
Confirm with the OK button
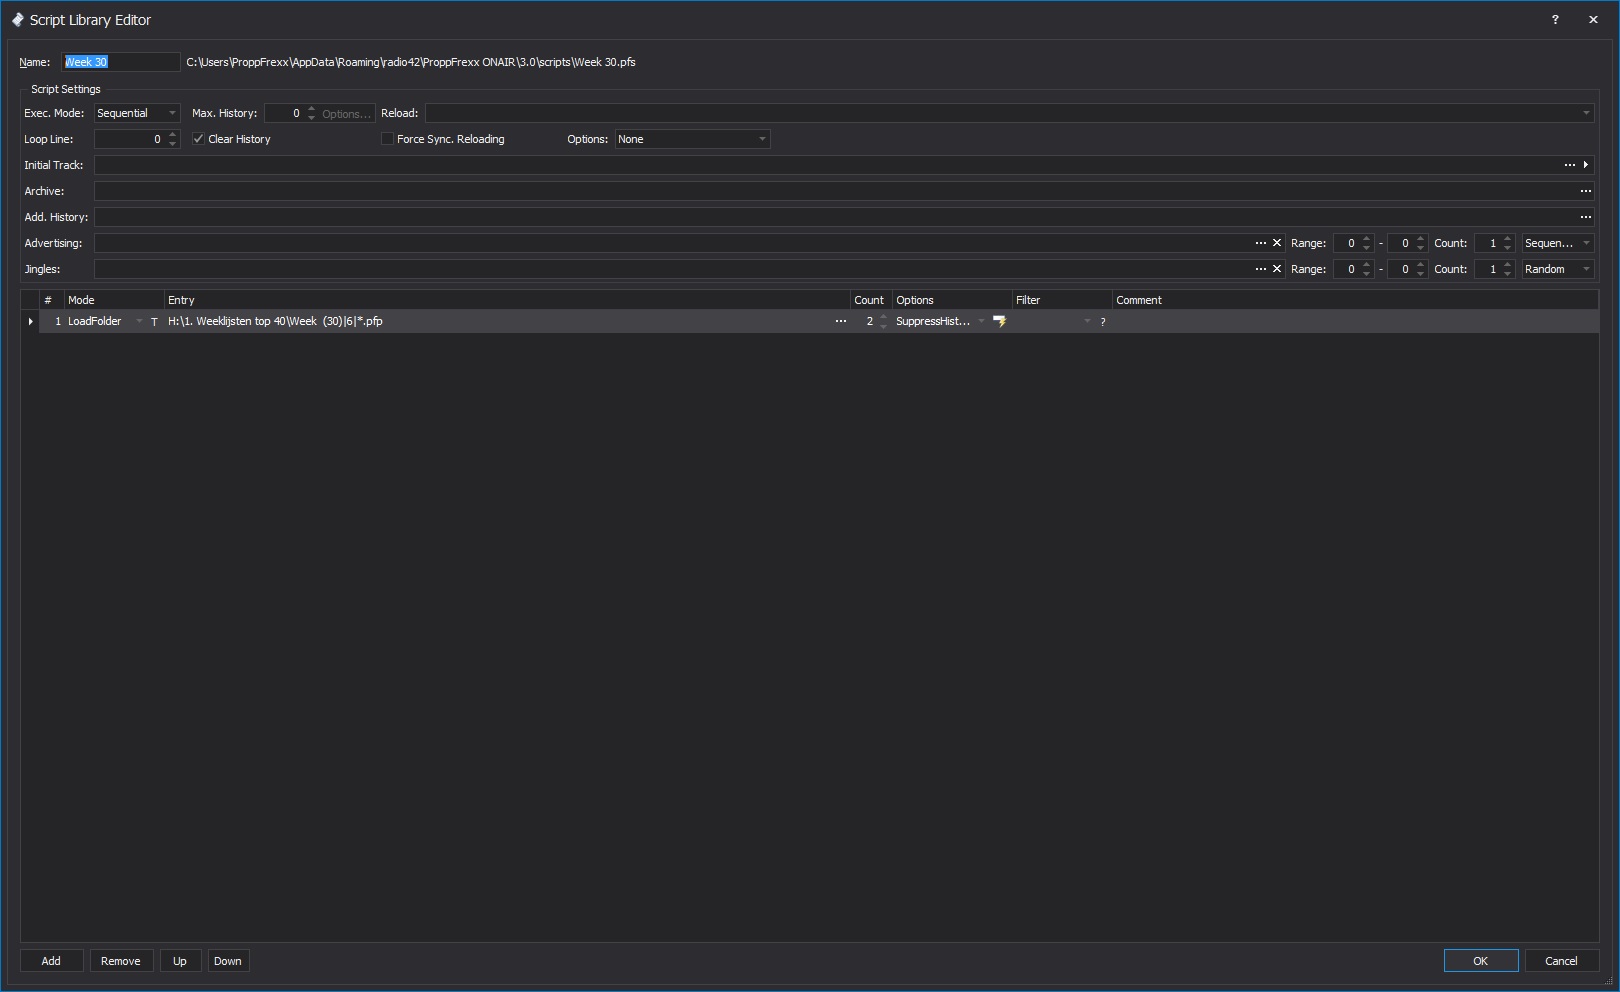pyautogui.click(x=1480, y=961)
